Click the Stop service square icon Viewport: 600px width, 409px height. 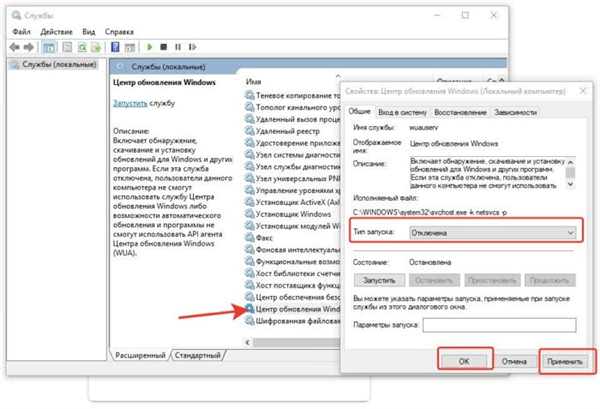(163, 47)
